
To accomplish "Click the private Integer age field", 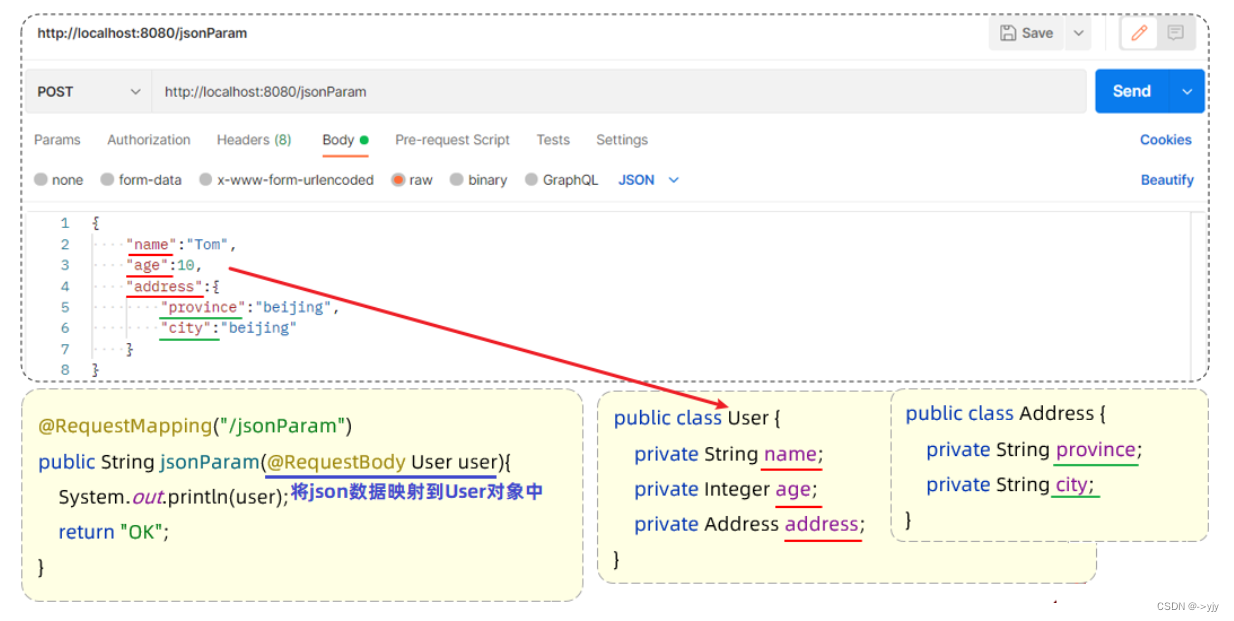I will (726, 489).
